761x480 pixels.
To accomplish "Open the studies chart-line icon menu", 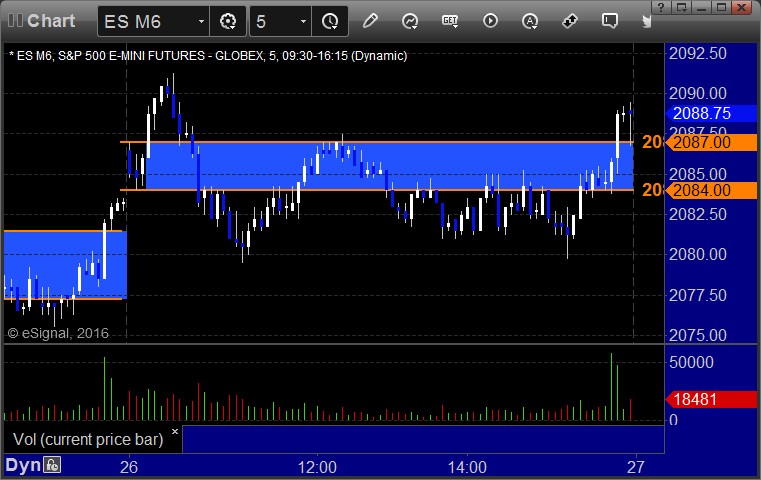I will pyautogui.click(x=410, y=21).
